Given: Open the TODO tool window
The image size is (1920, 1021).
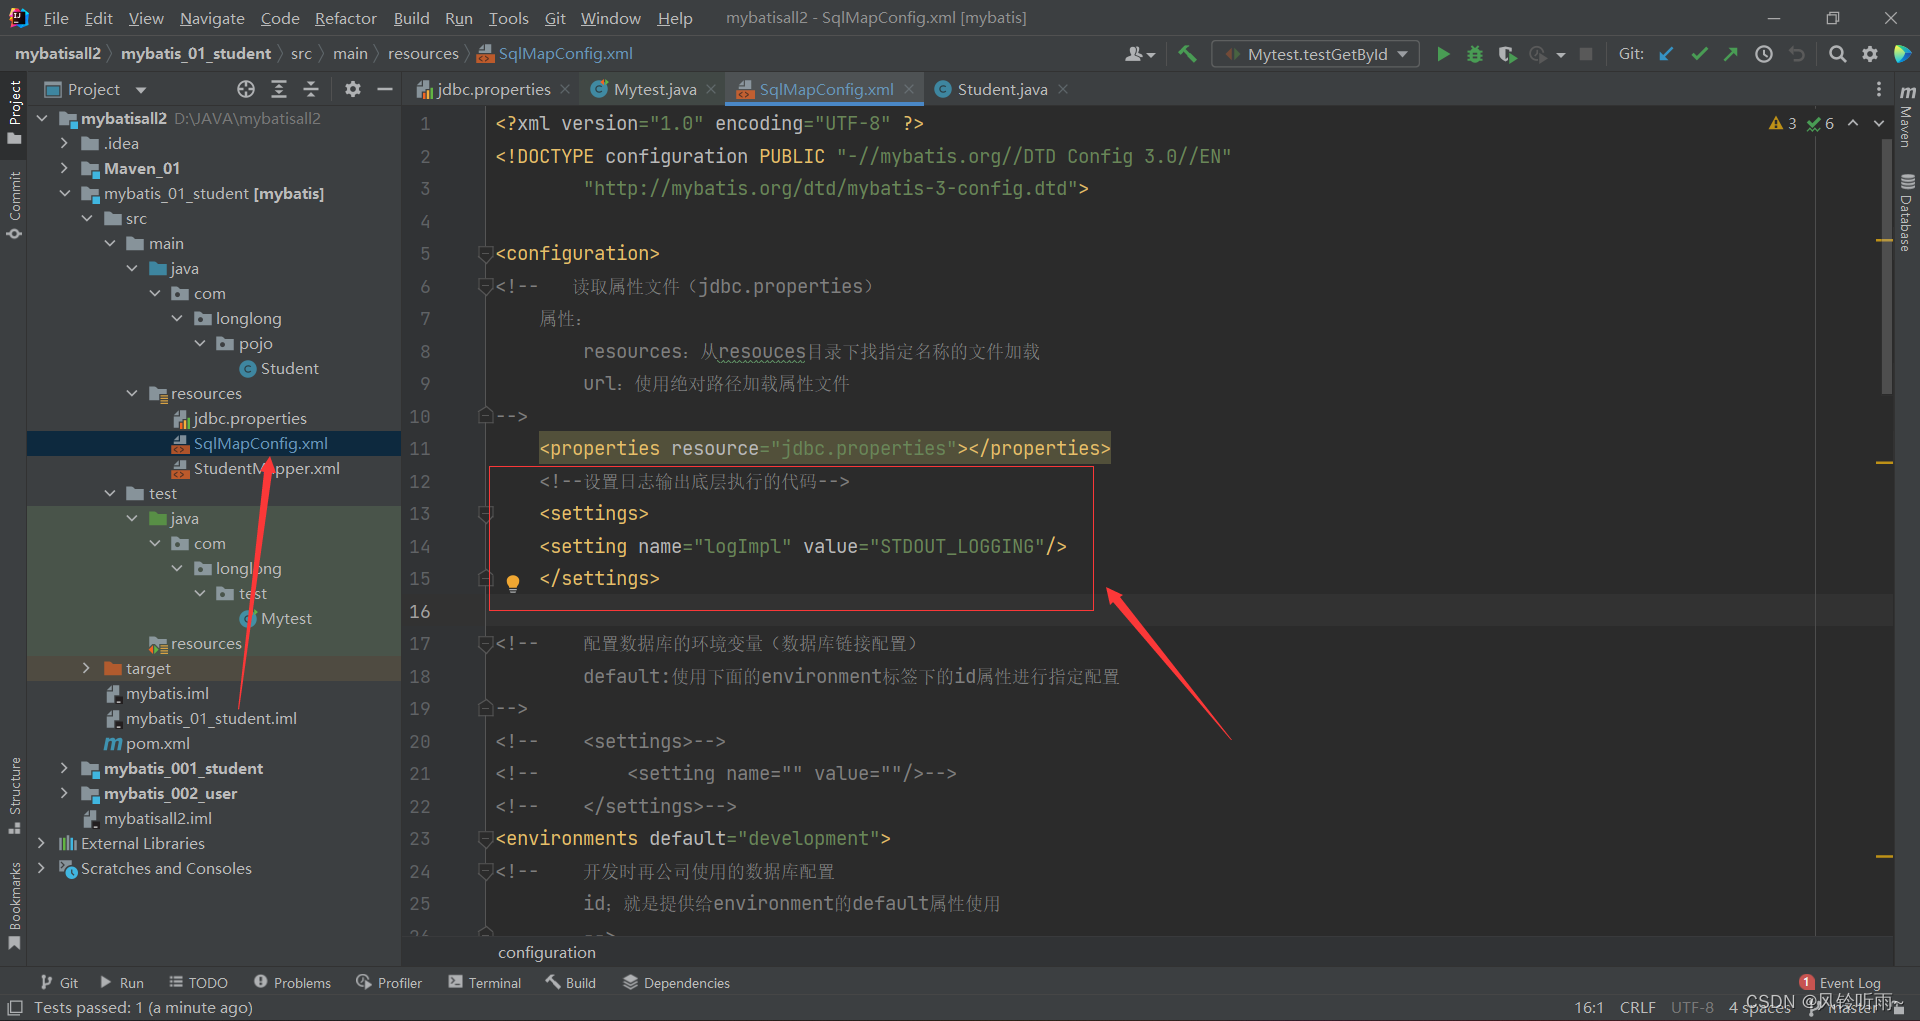Looking at the screenshot, I should [198, 983].
